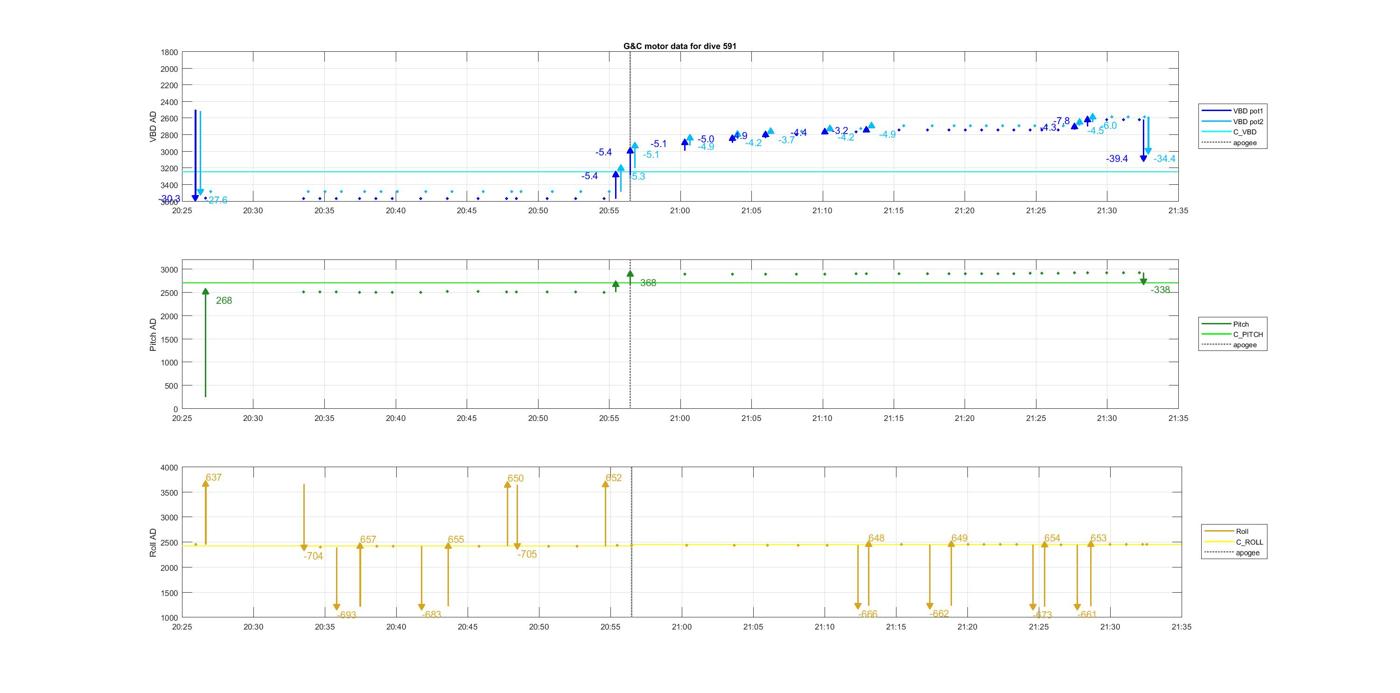Click the 368 pitch move label
This screenshot has width=1400, height=693.
point(648,284)
